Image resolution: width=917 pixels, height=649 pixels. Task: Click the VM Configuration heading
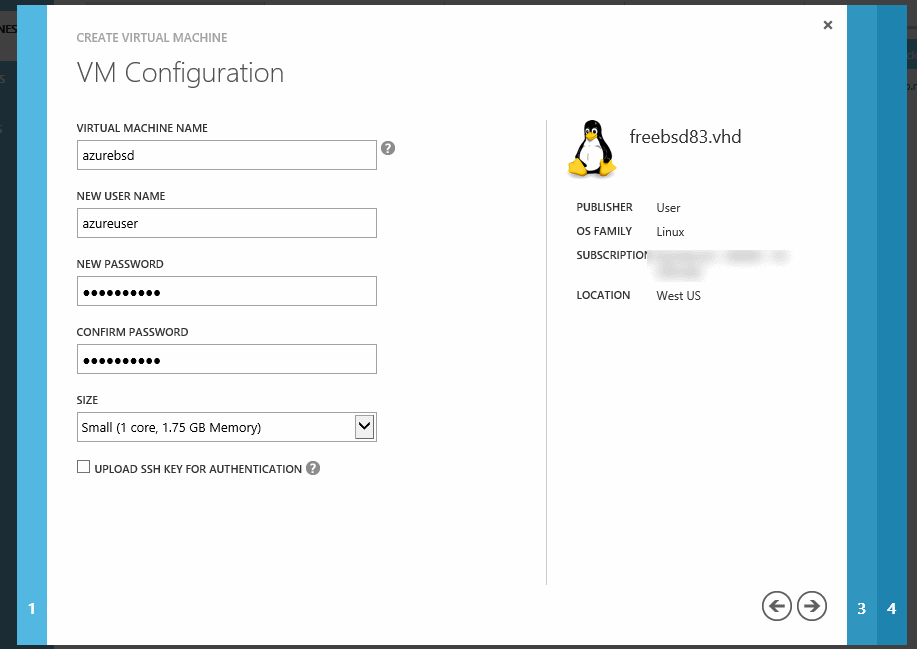[180, 73]
